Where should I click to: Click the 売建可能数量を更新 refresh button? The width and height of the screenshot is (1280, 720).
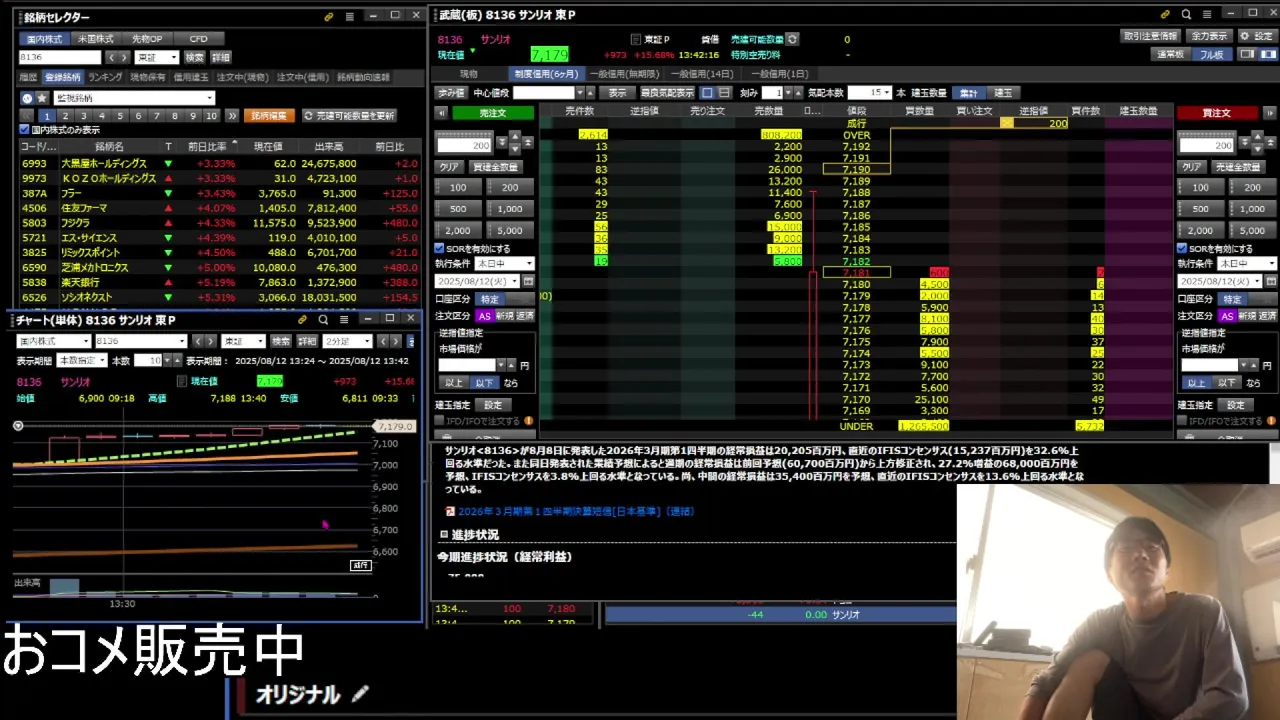(349, 116)
